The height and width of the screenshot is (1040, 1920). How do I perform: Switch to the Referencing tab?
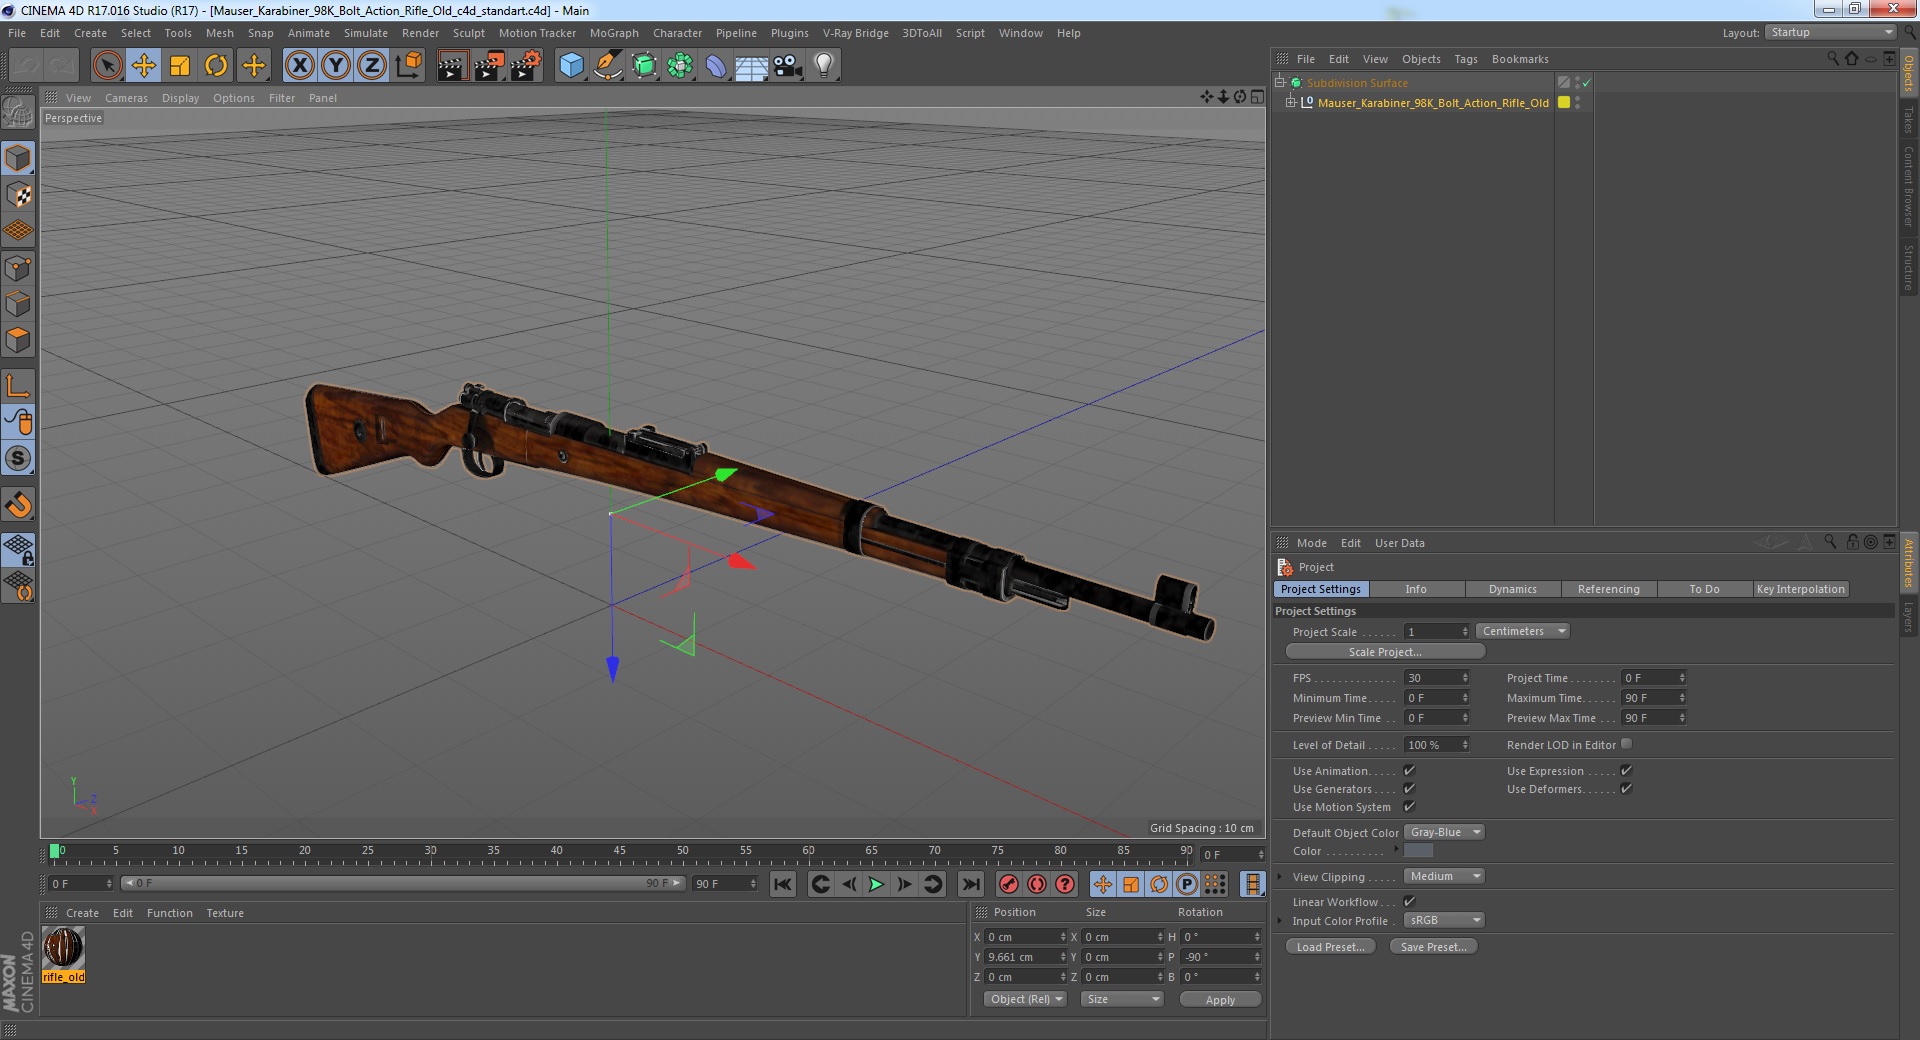click(1608, 590)
